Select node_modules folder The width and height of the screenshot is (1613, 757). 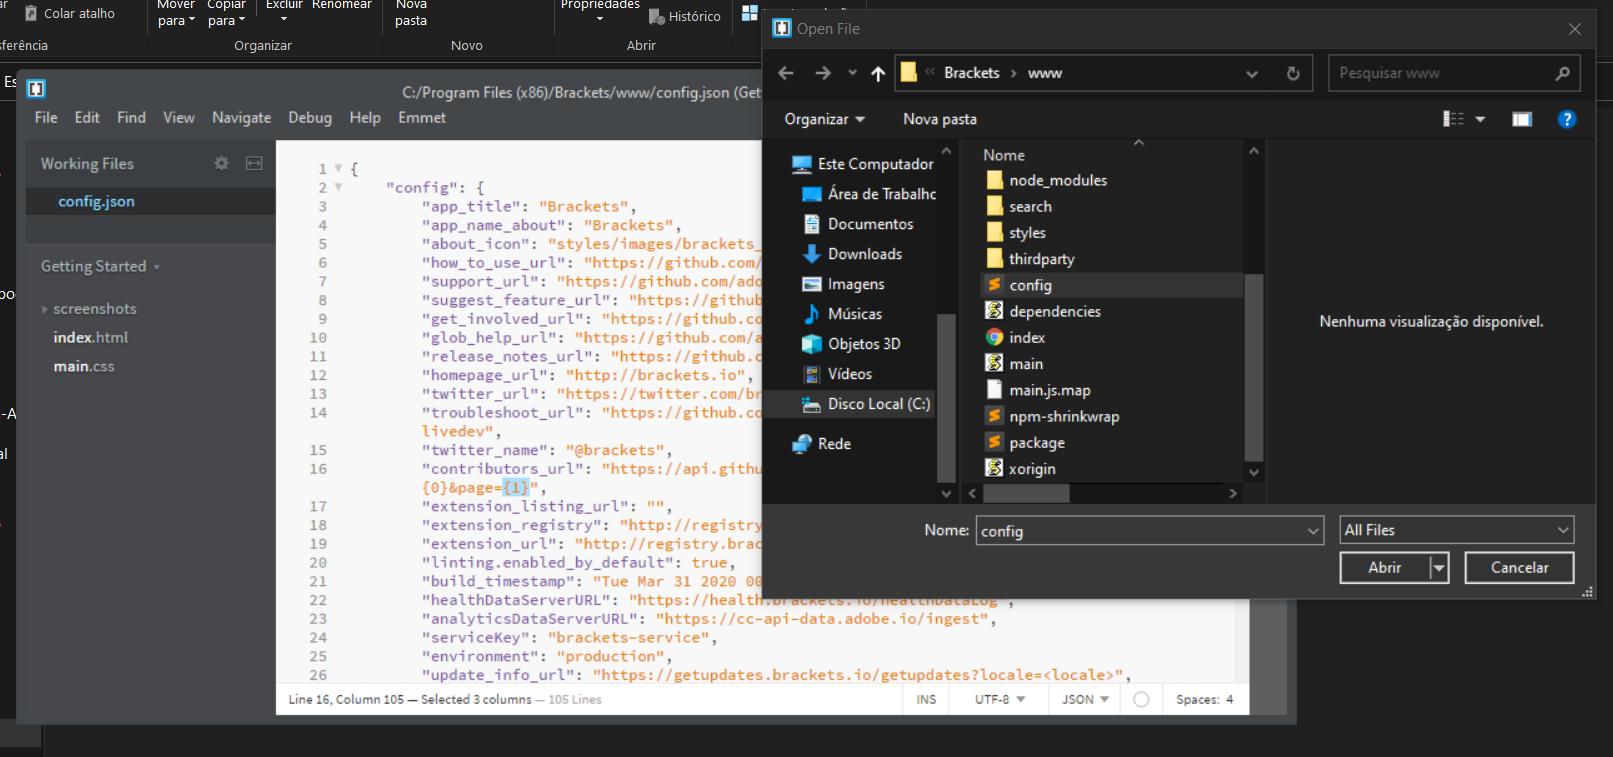coord(1047,180)
